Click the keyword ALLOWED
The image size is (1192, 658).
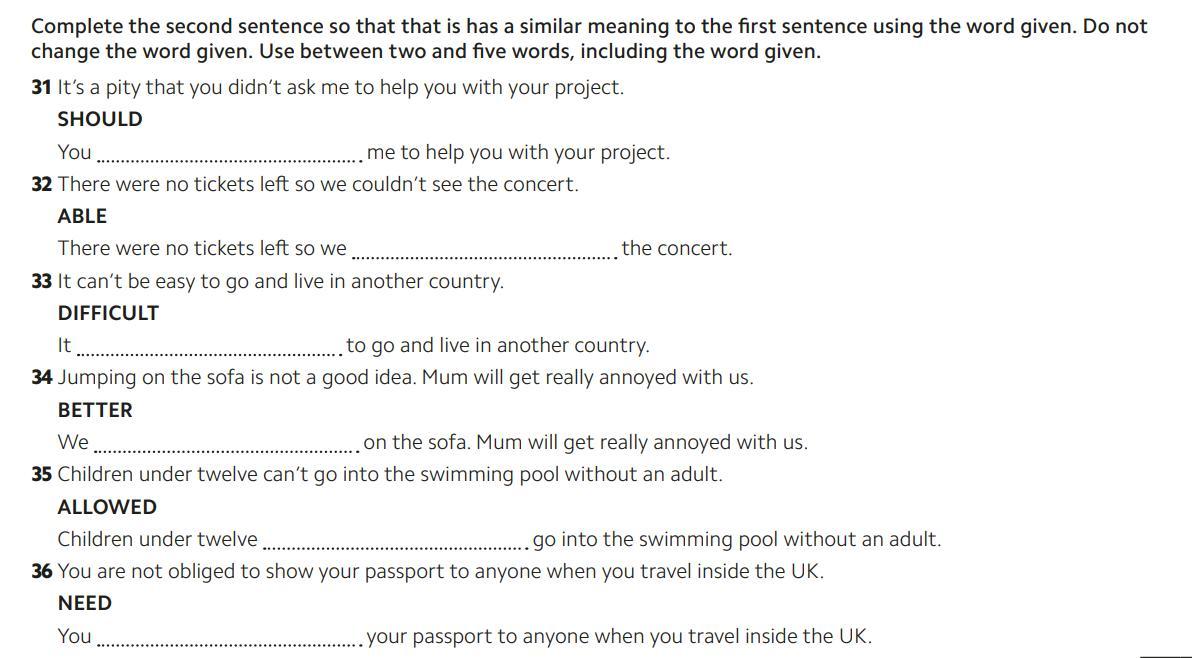107,507
